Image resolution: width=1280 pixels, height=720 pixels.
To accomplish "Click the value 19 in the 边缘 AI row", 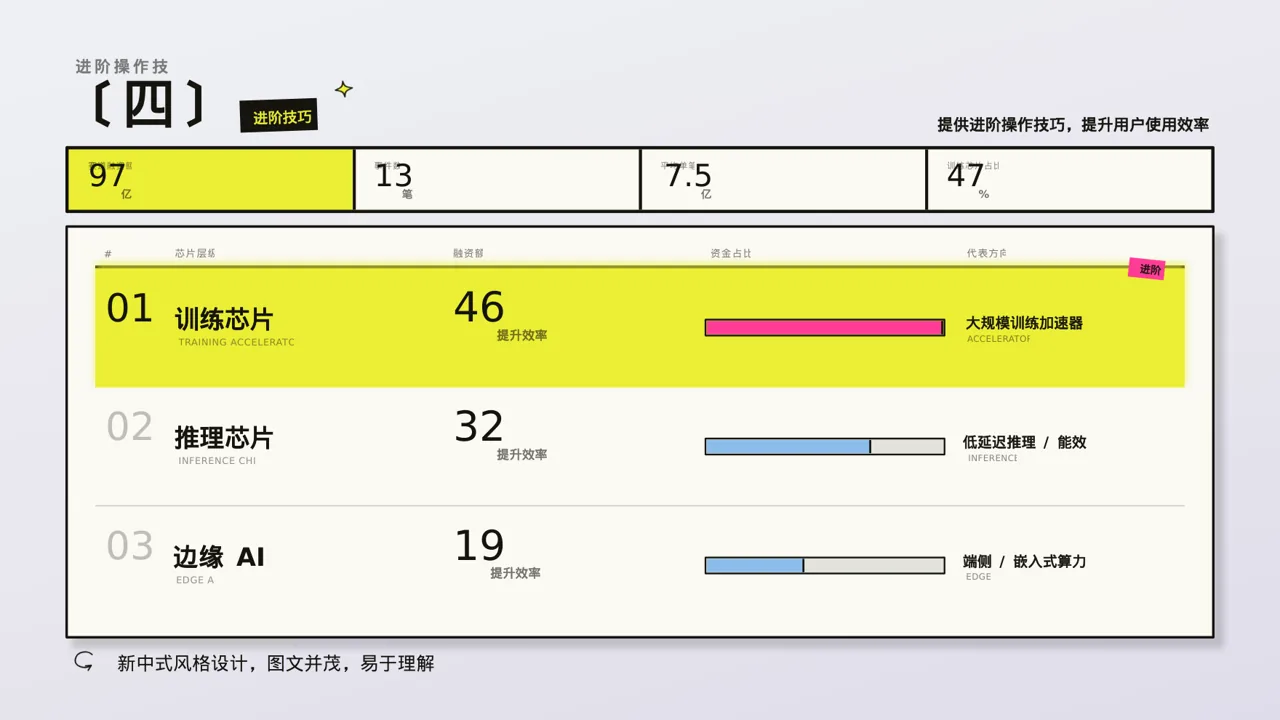I will coord(479,546).
